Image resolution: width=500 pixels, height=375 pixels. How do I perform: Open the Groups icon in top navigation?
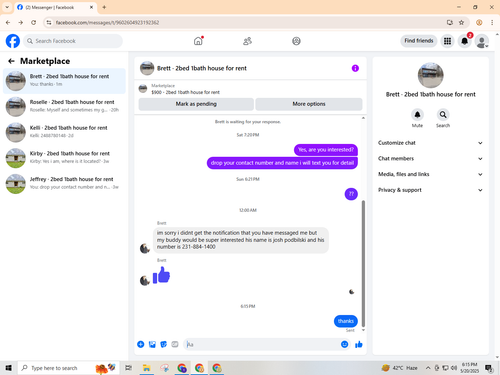(296, 41)
